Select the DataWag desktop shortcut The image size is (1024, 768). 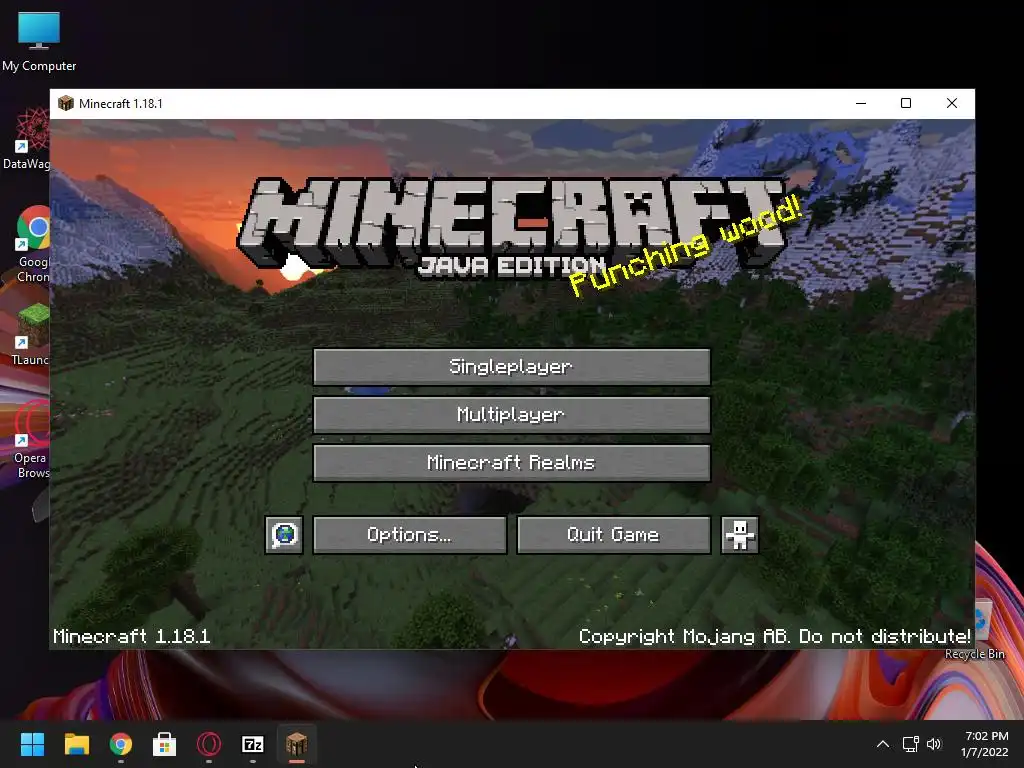coord(26,138)
